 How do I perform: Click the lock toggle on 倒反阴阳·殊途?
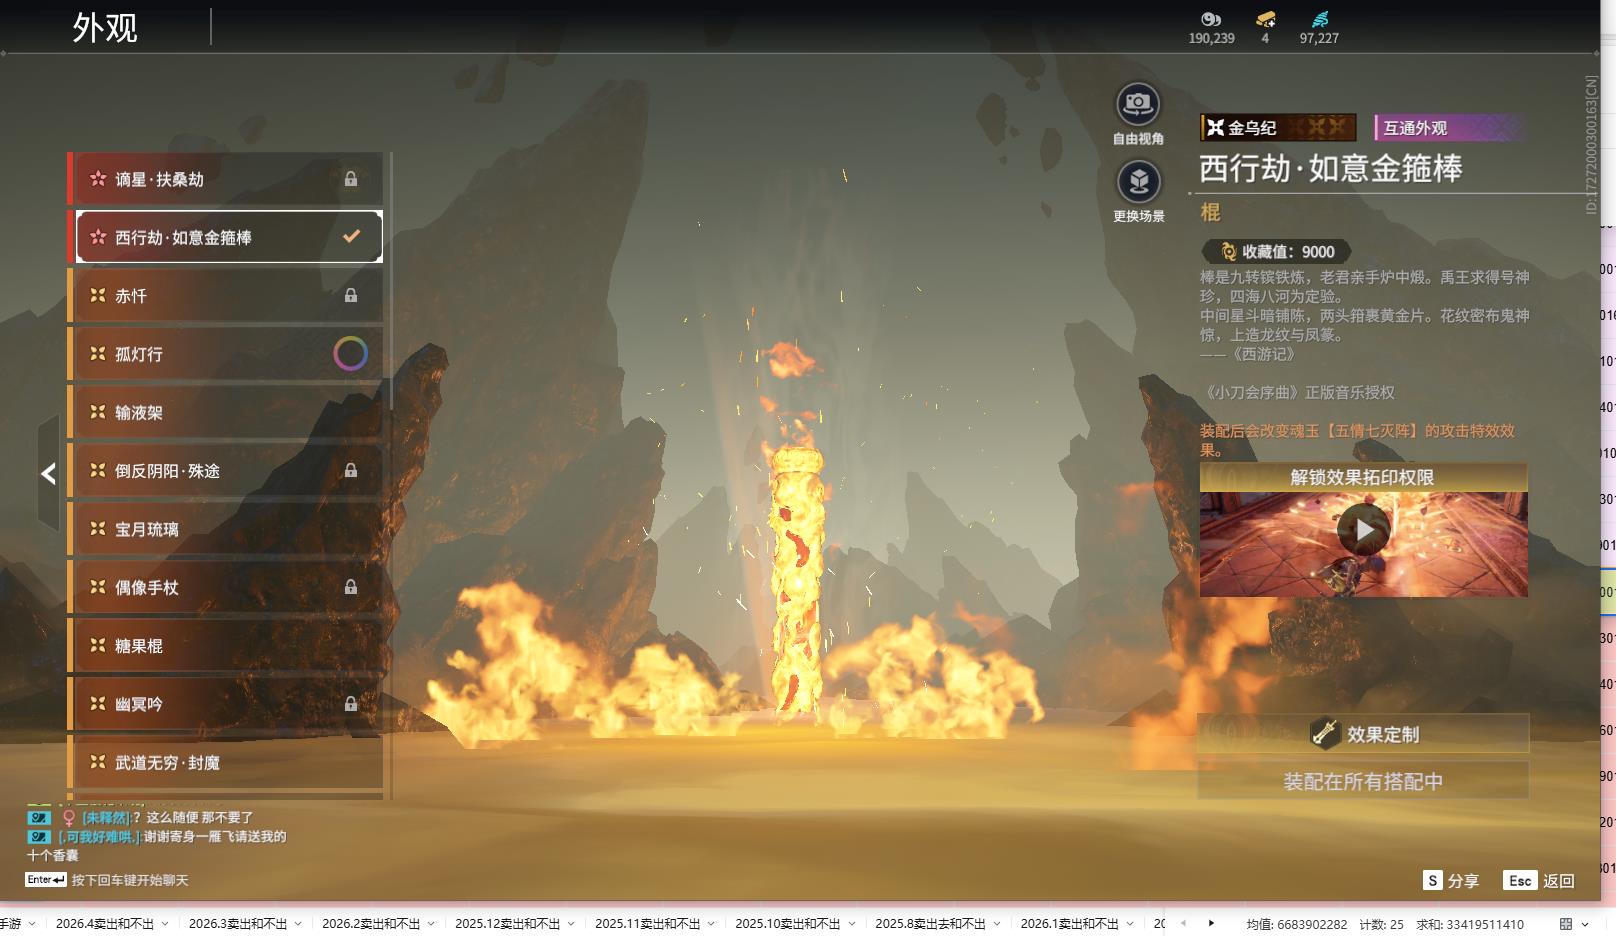[x=351, y=471]
